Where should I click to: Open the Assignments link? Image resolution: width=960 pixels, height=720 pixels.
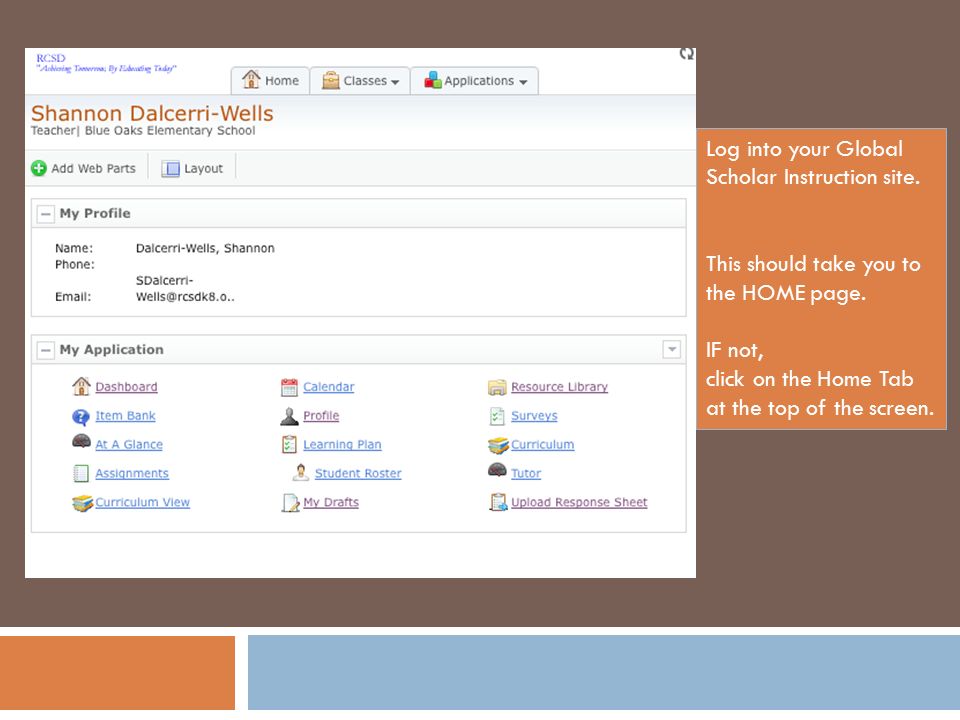click(x=132, y=473)
